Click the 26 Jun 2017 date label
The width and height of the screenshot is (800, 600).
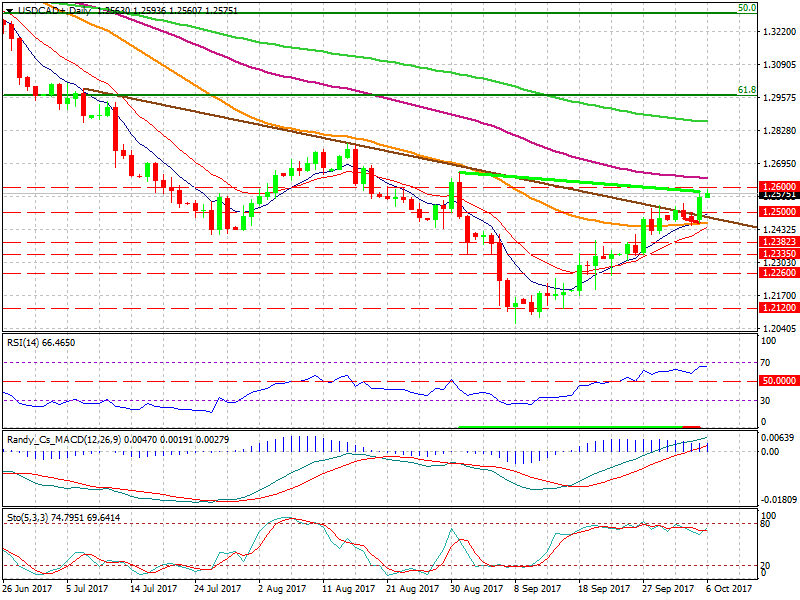coord(25,590)
